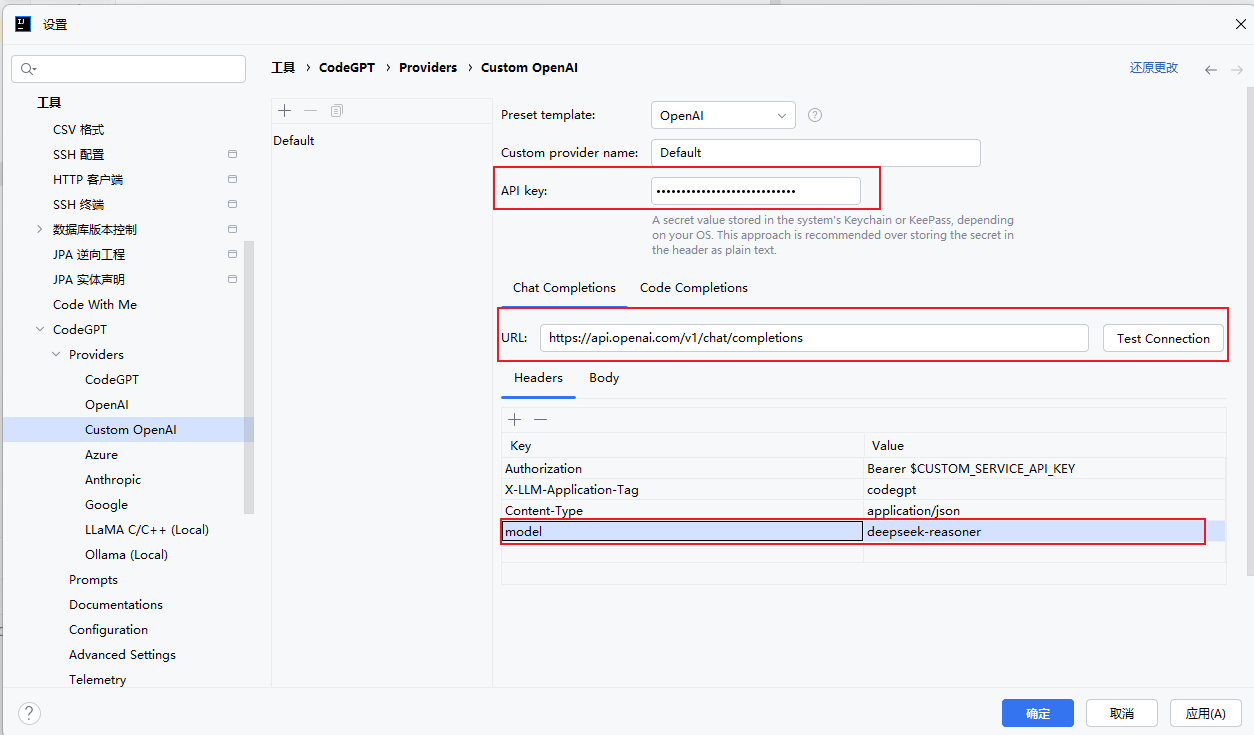Click the project-level icon beside HTTP 客户端
Screen dimensions: 1254x735
coord(232,179)
